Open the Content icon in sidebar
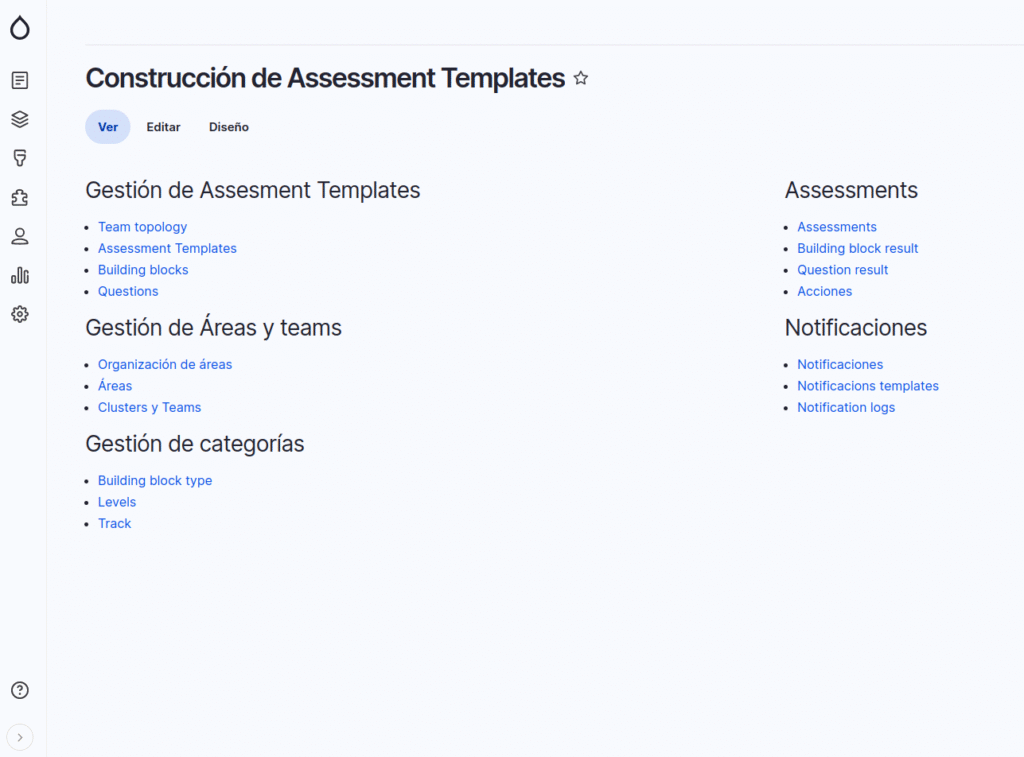The height and width of the screenshot is (757, 1024). [x=20, y=81]
